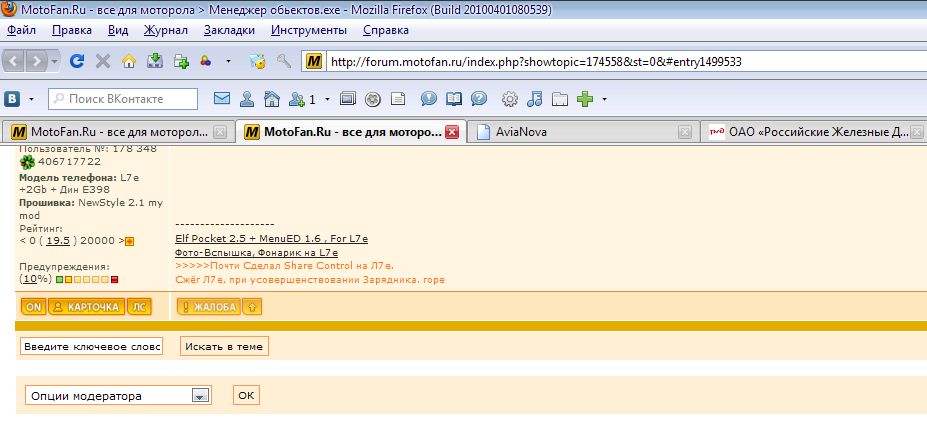
Task: Open VKontakte notes page icon
Action: pyautogui.click(x=398, y=99)
